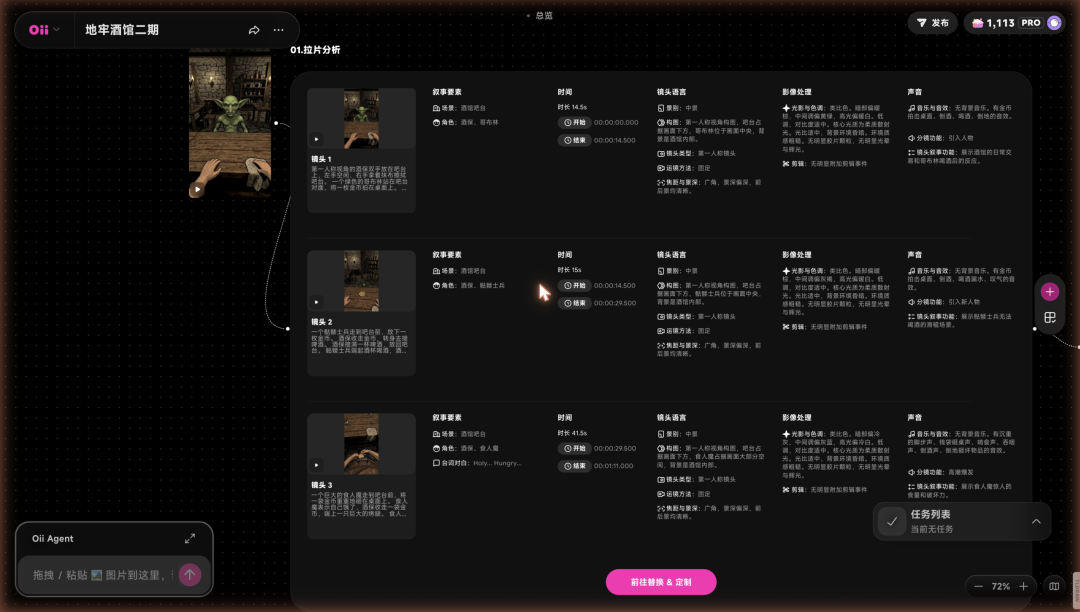Play the 镜头 1 clip

coord(316,139)
